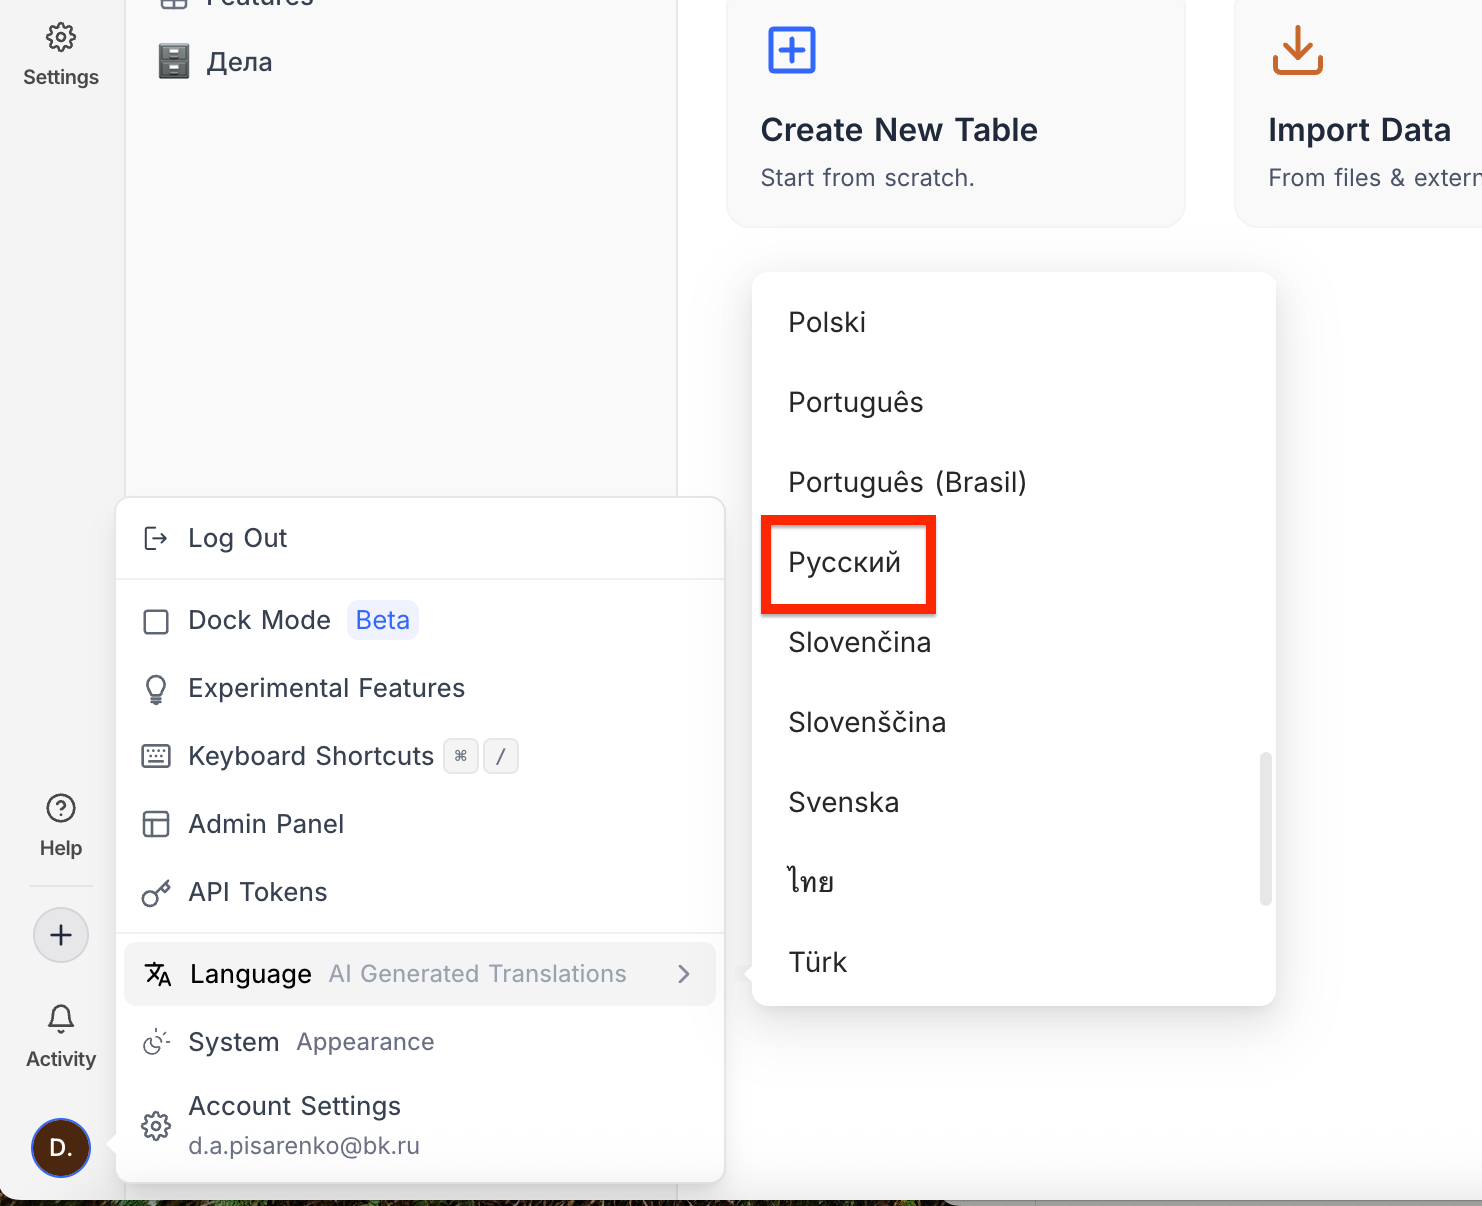The image size is (1482, 1206).
Task: Click the Keyboard Shortcuts keyboard icon
Action: (x=156, y=756)
